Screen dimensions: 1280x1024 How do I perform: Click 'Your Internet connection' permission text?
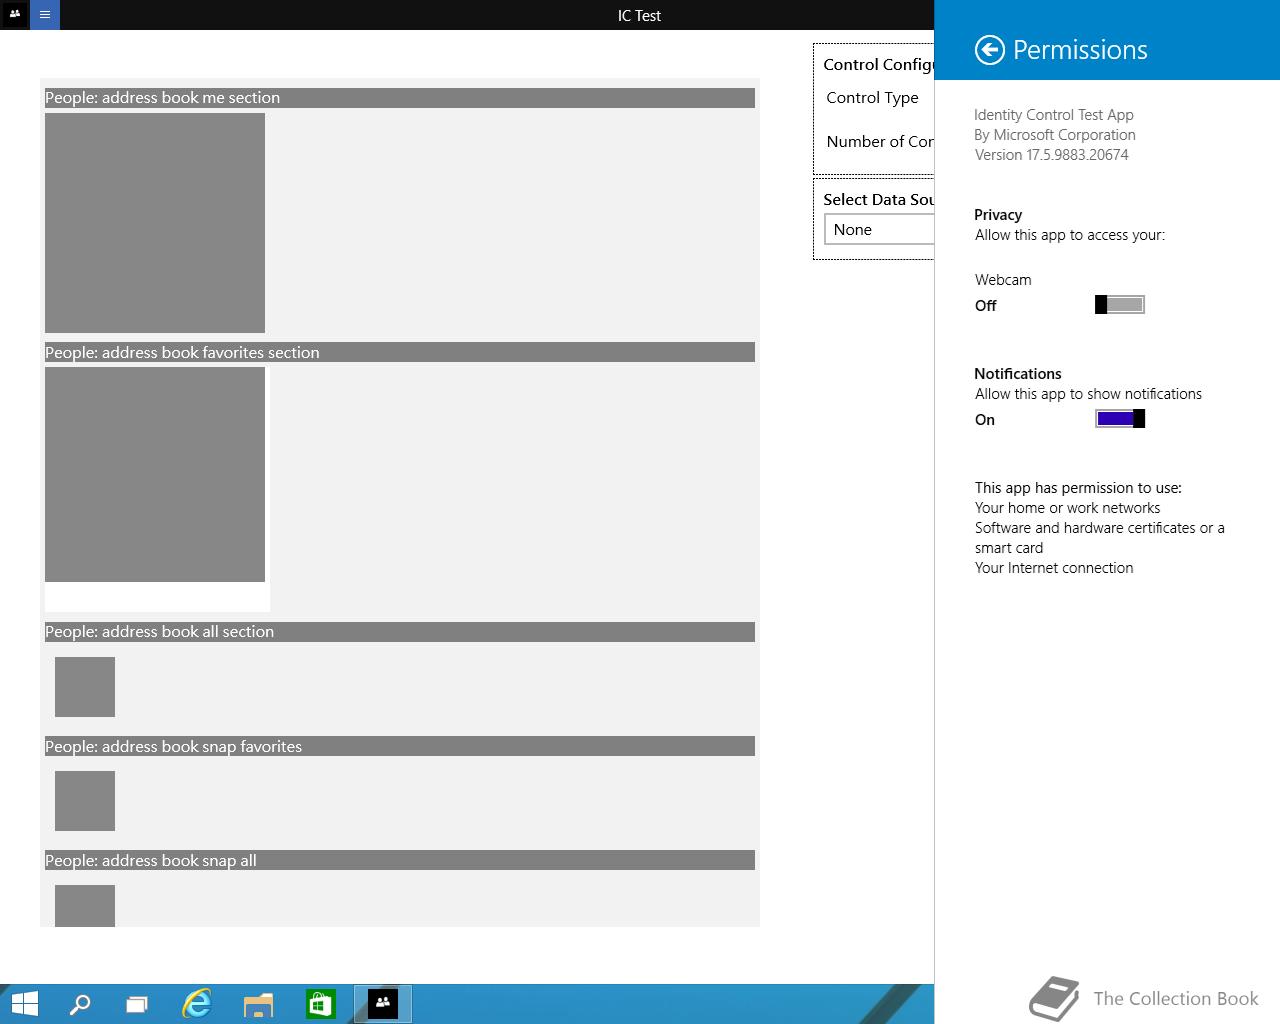tap(1054, 568)
